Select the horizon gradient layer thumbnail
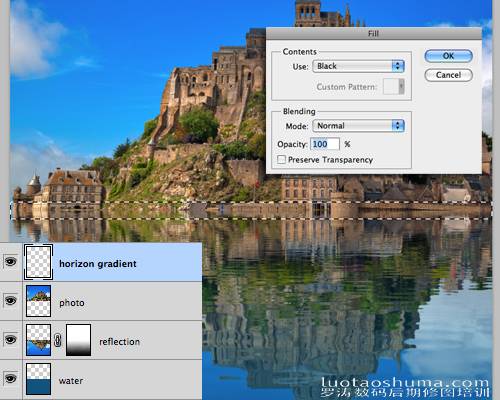This screenshot has height=400, width=500. tap(38, 262)
